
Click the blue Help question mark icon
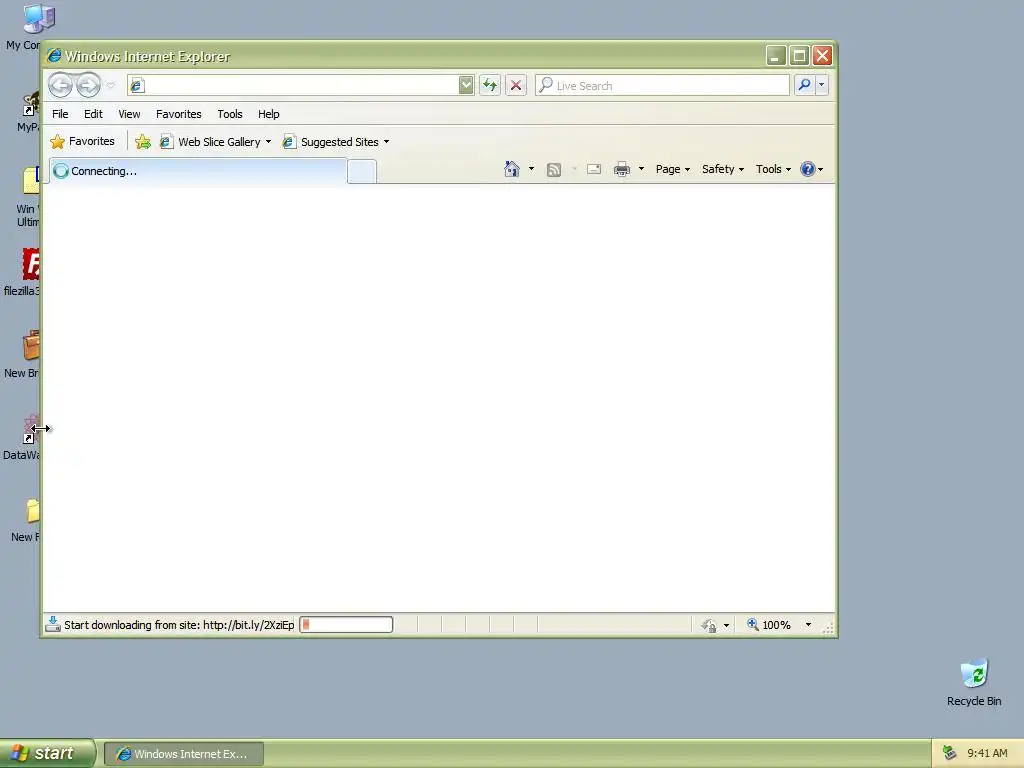pos(808,169)
